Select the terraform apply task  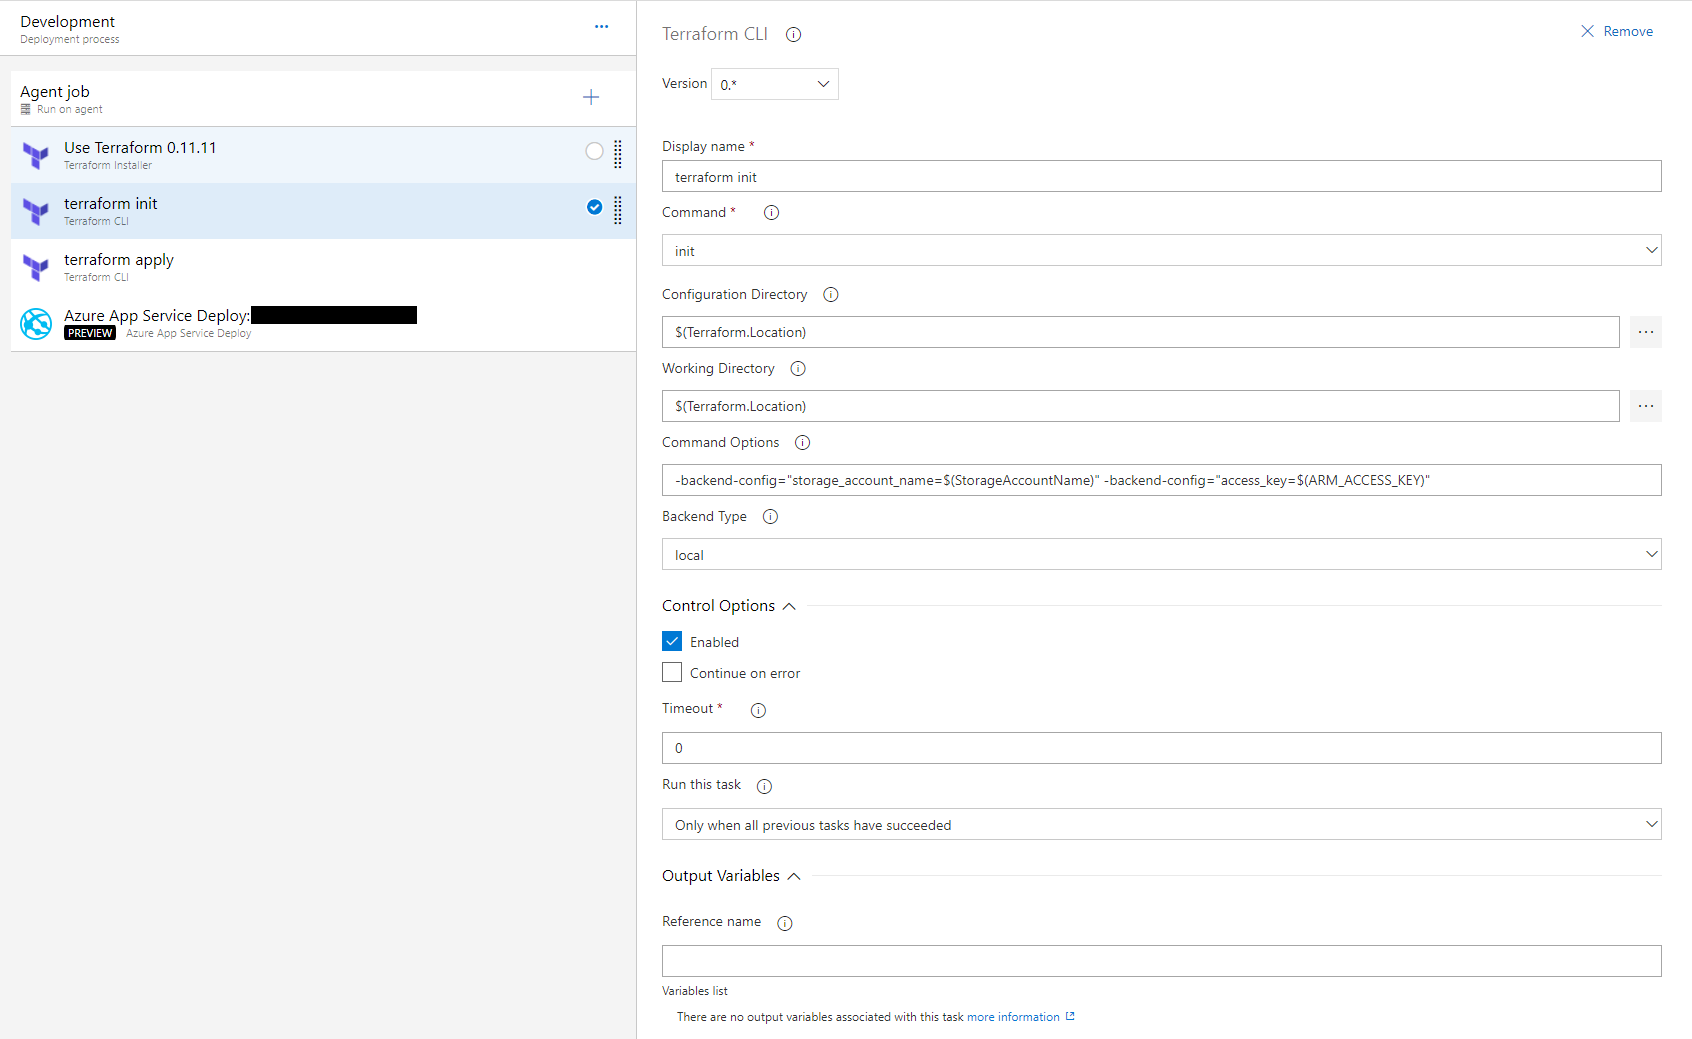click(323, 267)
